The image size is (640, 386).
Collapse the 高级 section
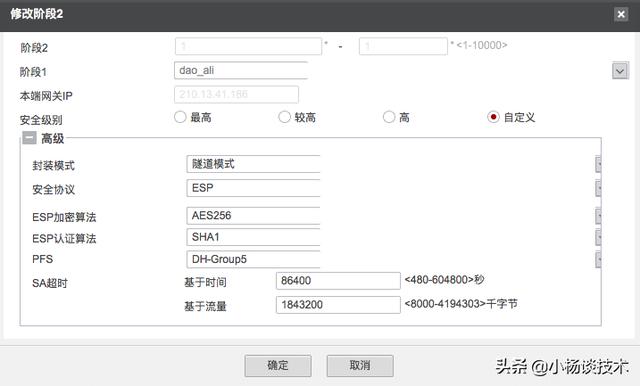(x=29, y=138)
